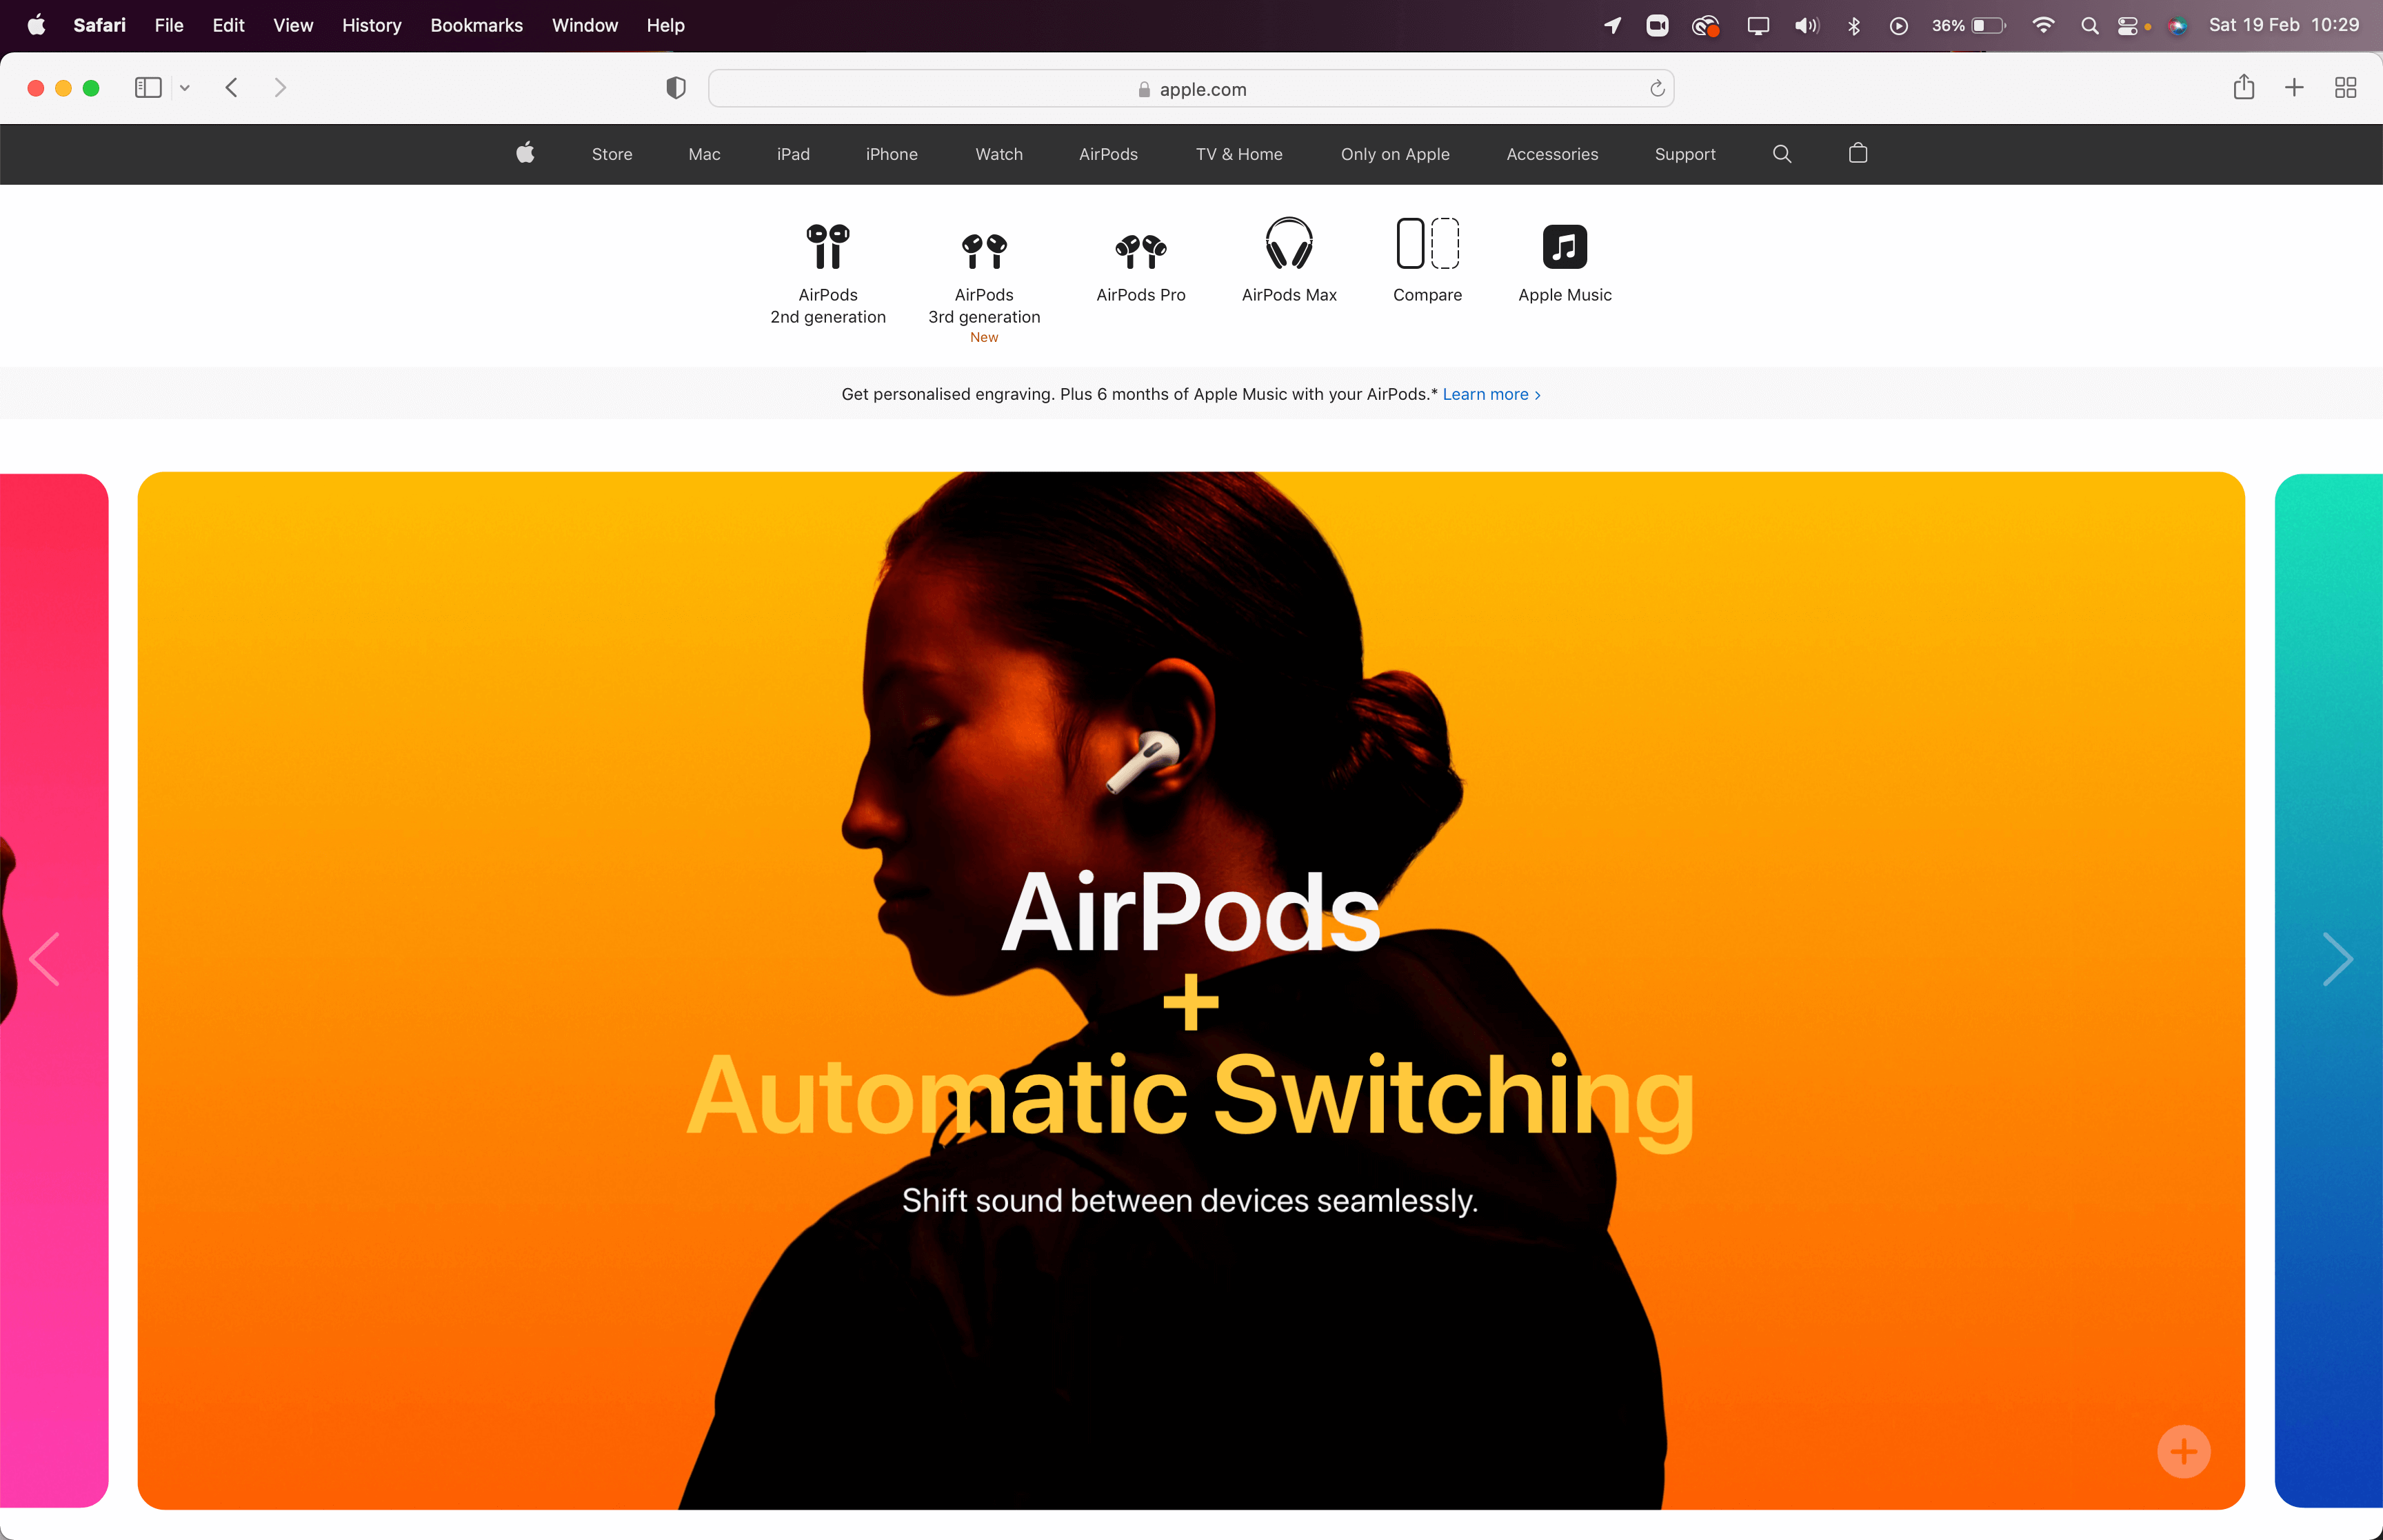Open the Bookmarks menu
Image resolution: width=2383 pixels, height=1540 pixels.
pyautogui.click(x=476, y=25)
